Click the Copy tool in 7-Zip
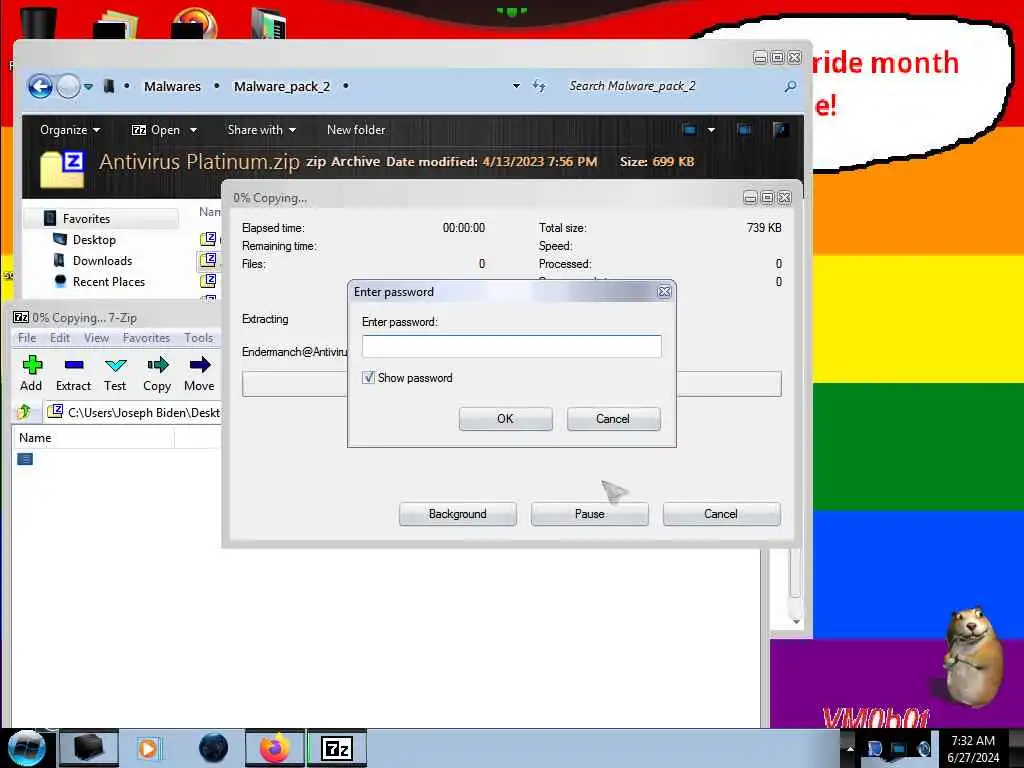1024x768 pixels. coord(157,374)
